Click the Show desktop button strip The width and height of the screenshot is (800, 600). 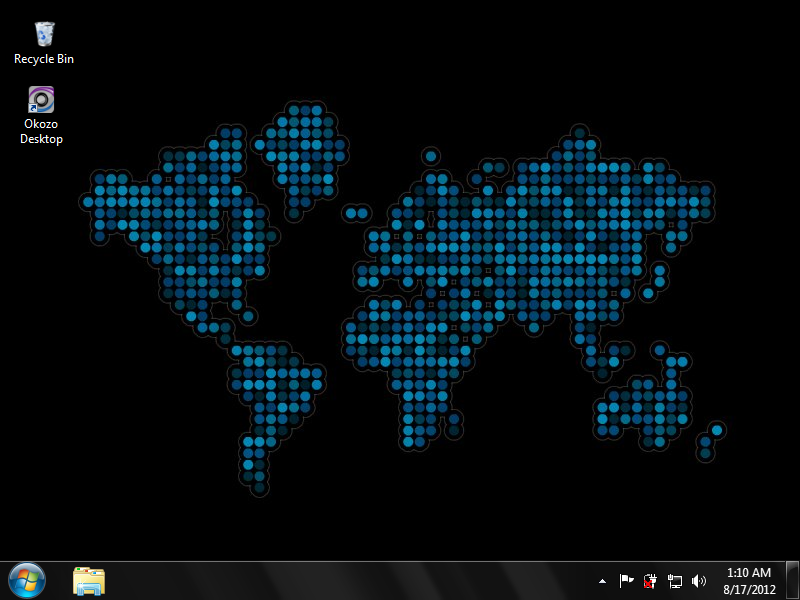coord(792,581)
